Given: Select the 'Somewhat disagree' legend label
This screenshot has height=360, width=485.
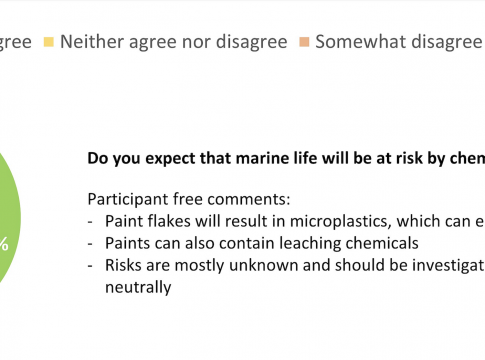Looking at the screenshot, I should [399, 42].
